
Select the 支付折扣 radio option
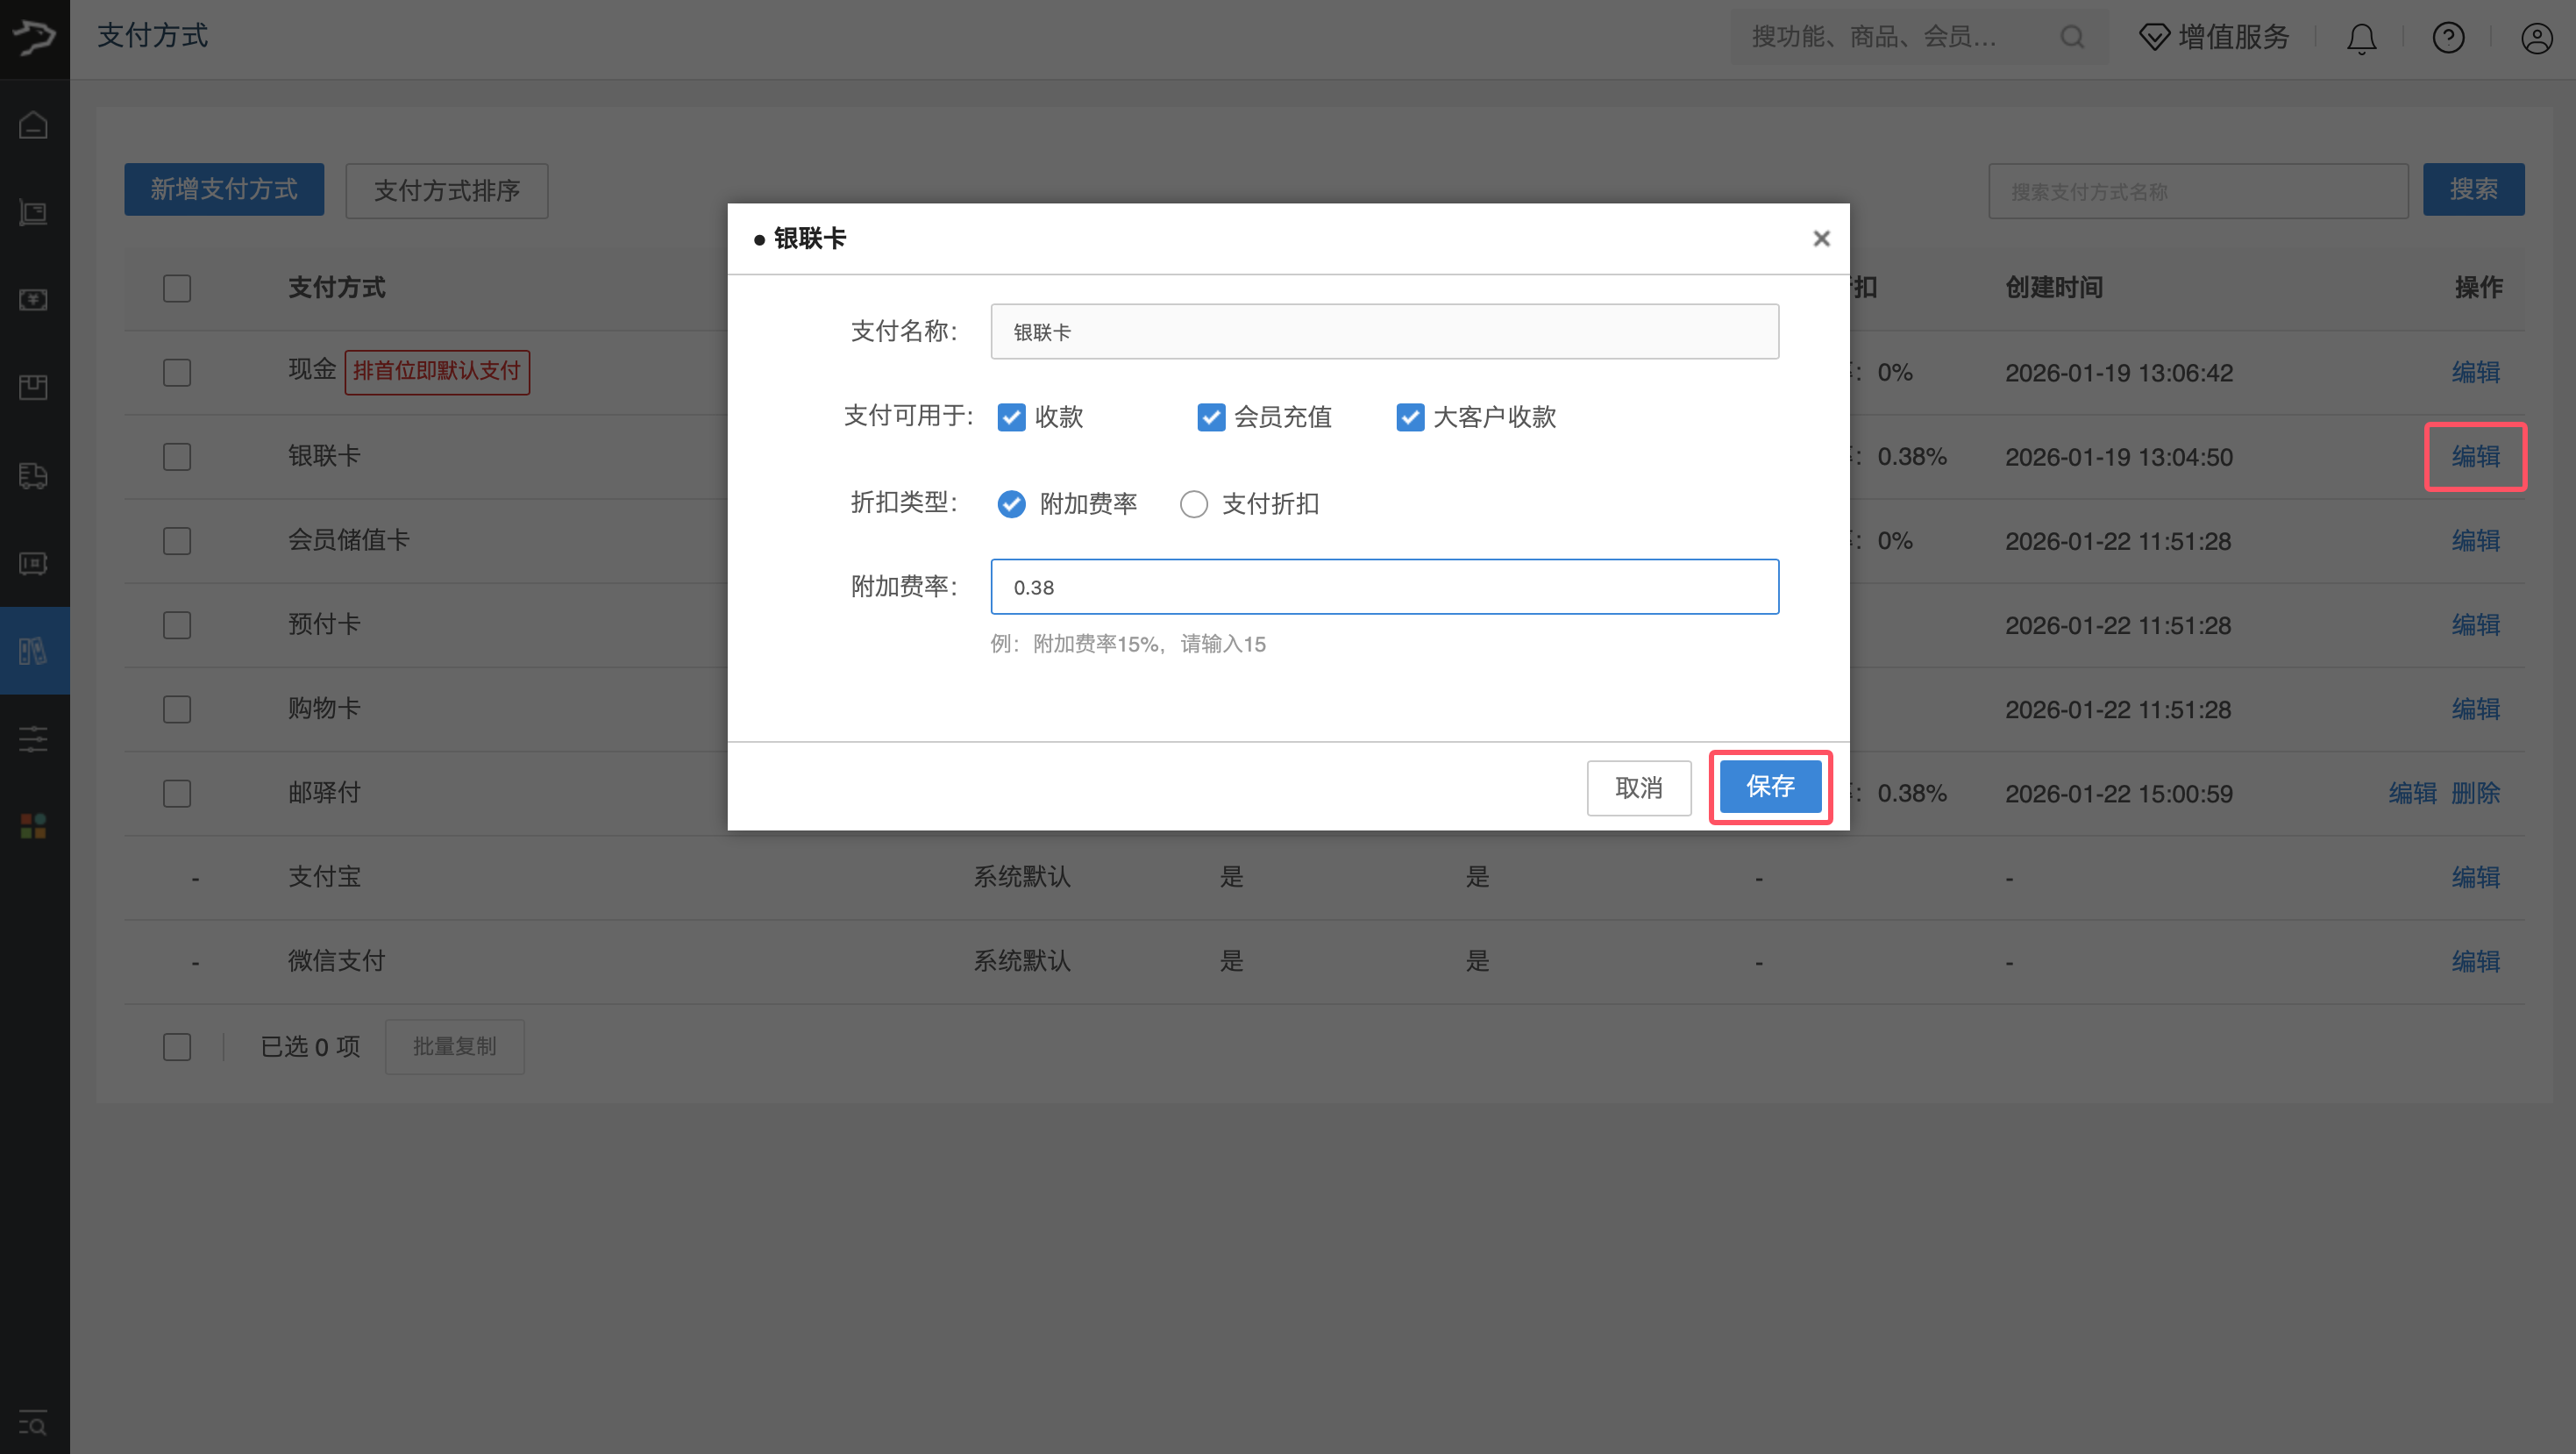click(1194, 504)
